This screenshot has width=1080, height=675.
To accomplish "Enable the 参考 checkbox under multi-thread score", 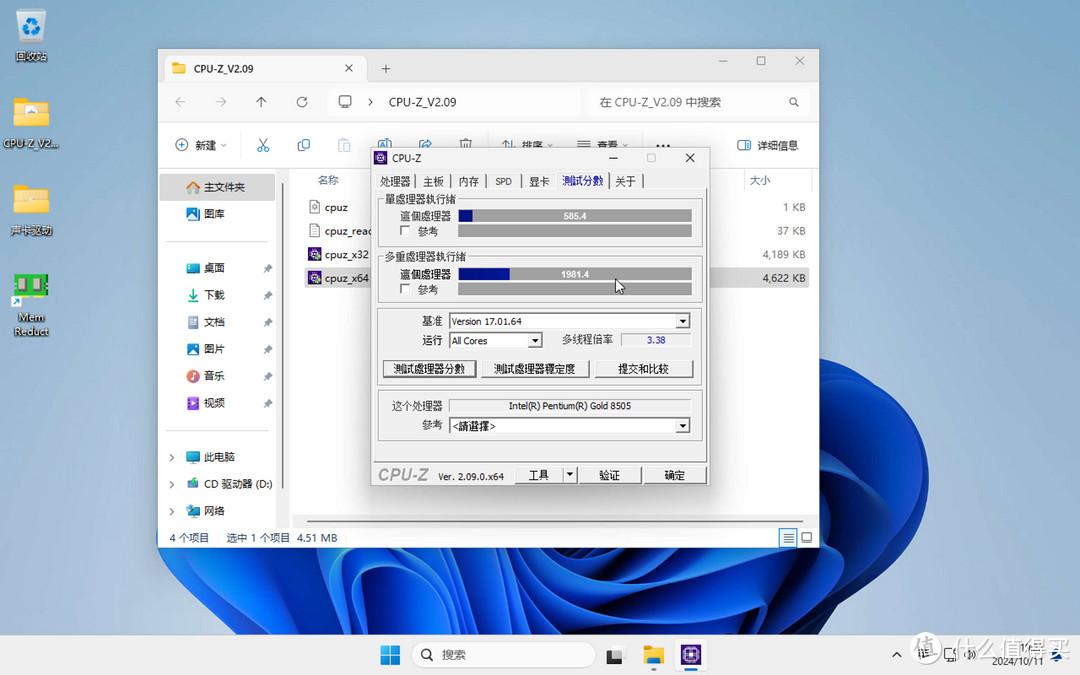I will 404,290.
